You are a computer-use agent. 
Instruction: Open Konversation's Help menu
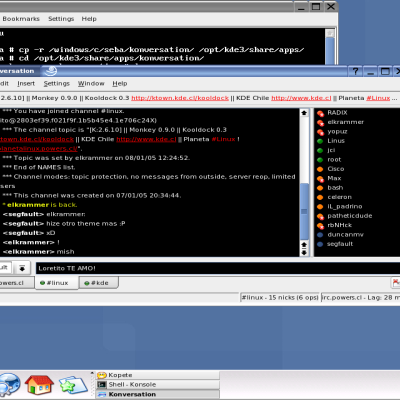coord(120,83)
